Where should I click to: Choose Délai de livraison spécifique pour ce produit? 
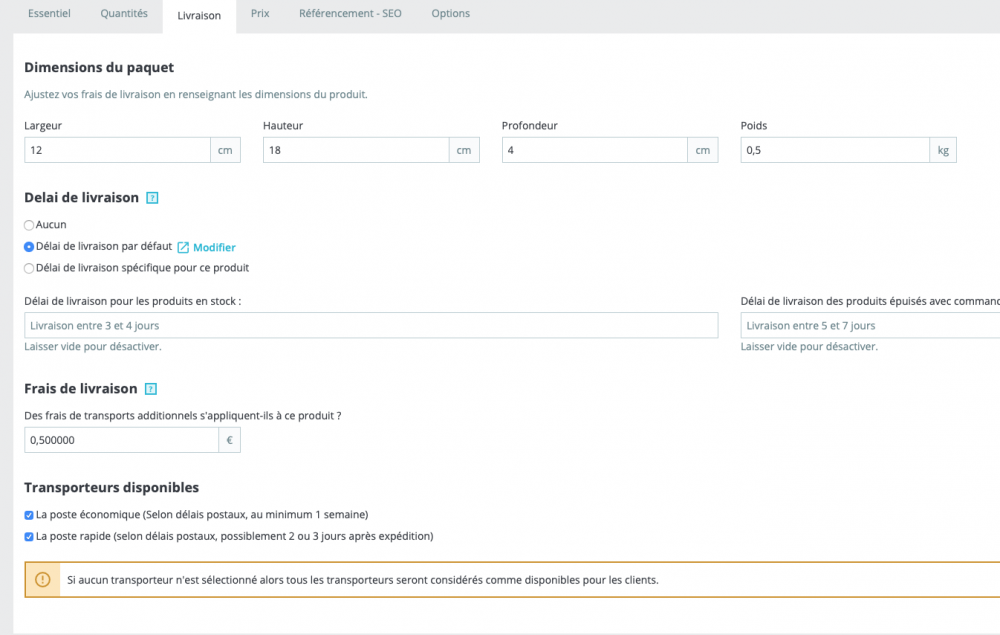coord(29,268)
